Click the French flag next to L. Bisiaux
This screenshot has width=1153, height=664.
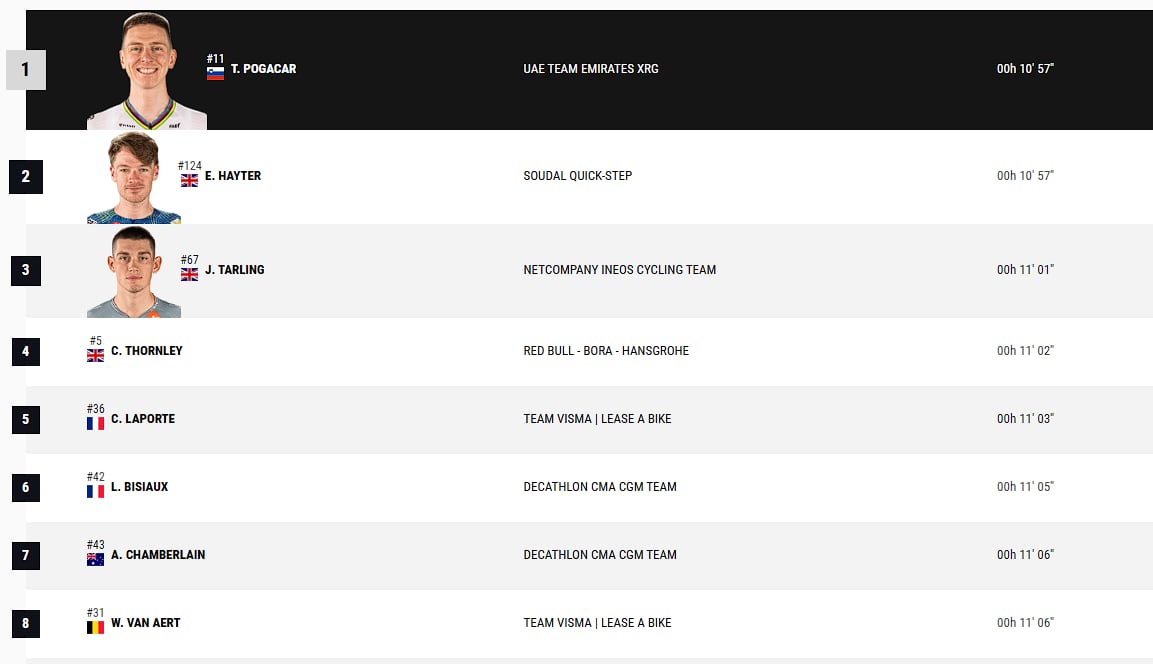tap(96, 491)
